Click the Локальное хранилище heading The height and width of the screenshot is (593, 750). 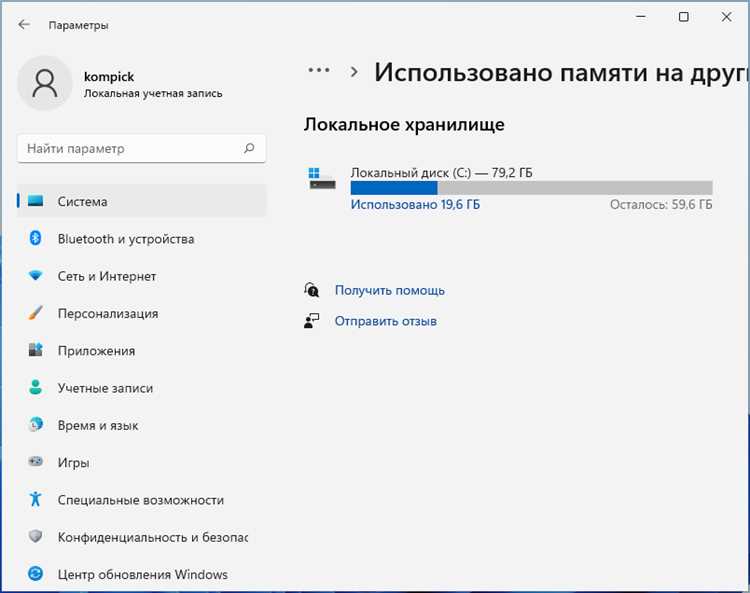(404, 124)
